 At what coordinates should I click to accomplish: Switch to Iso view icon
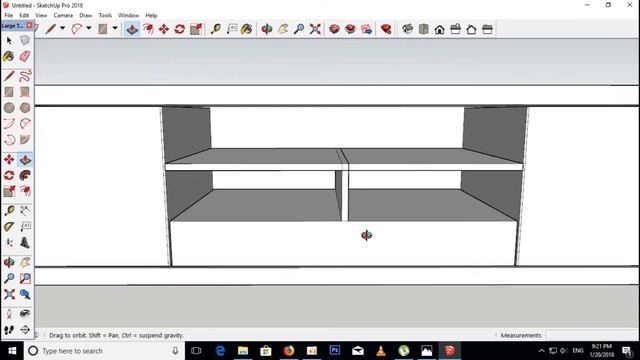407,29
